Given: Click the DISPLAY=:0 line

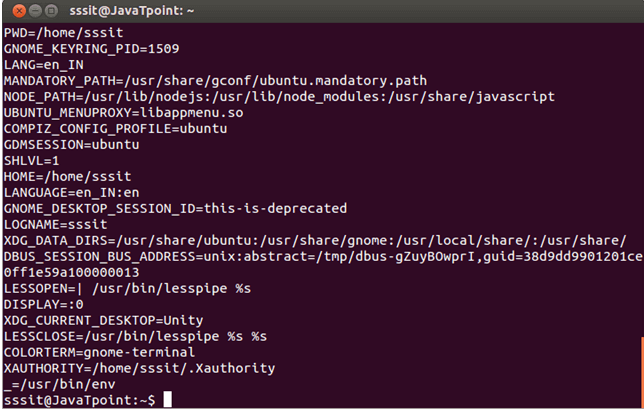Looking at the screenshot, I should pos(44,304).
